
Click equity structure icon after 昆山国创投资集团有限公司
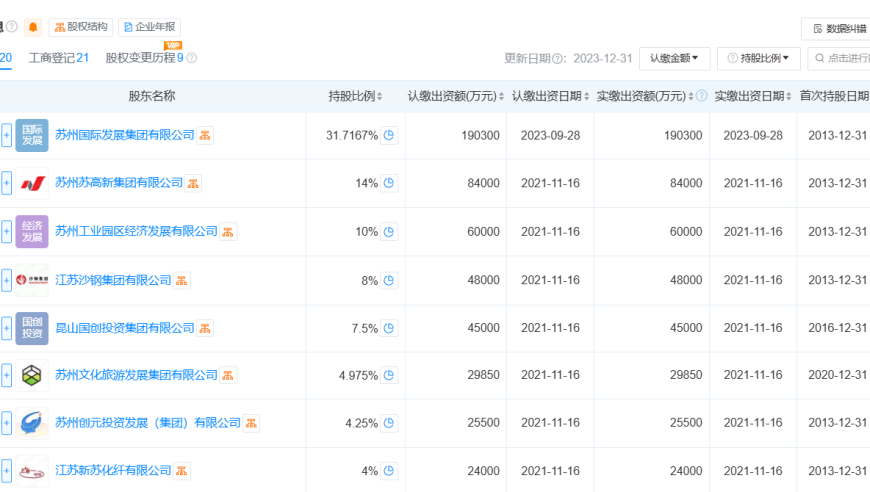pos(205,328)
